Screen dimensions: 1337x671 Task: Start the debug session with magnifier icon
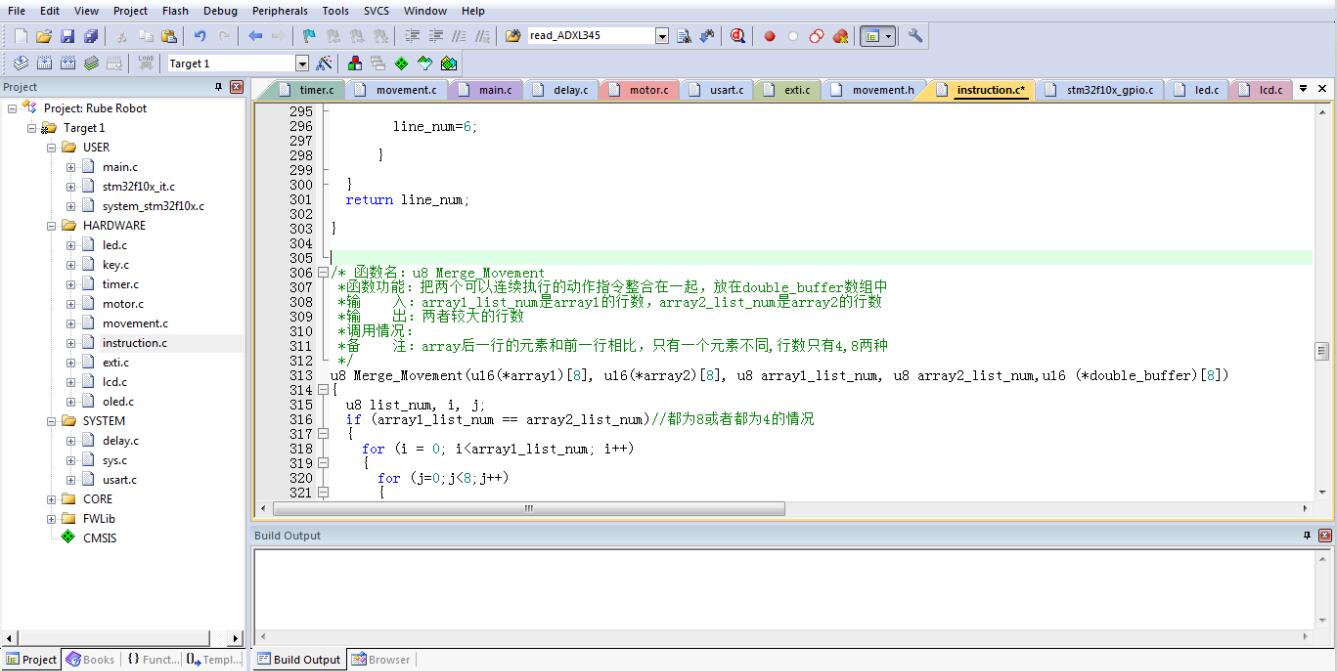[x=738, y=36]
